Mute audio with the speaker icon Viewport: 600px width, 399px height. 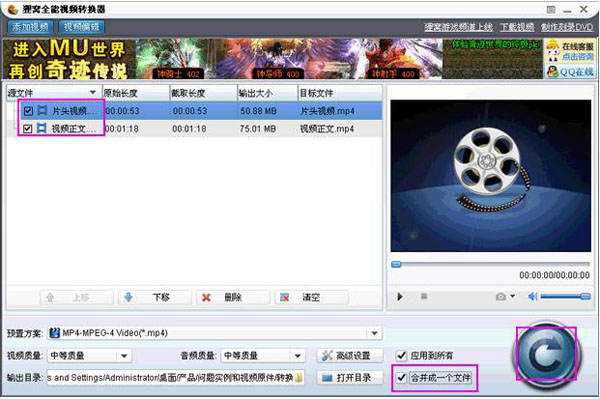tap(533, 296)
